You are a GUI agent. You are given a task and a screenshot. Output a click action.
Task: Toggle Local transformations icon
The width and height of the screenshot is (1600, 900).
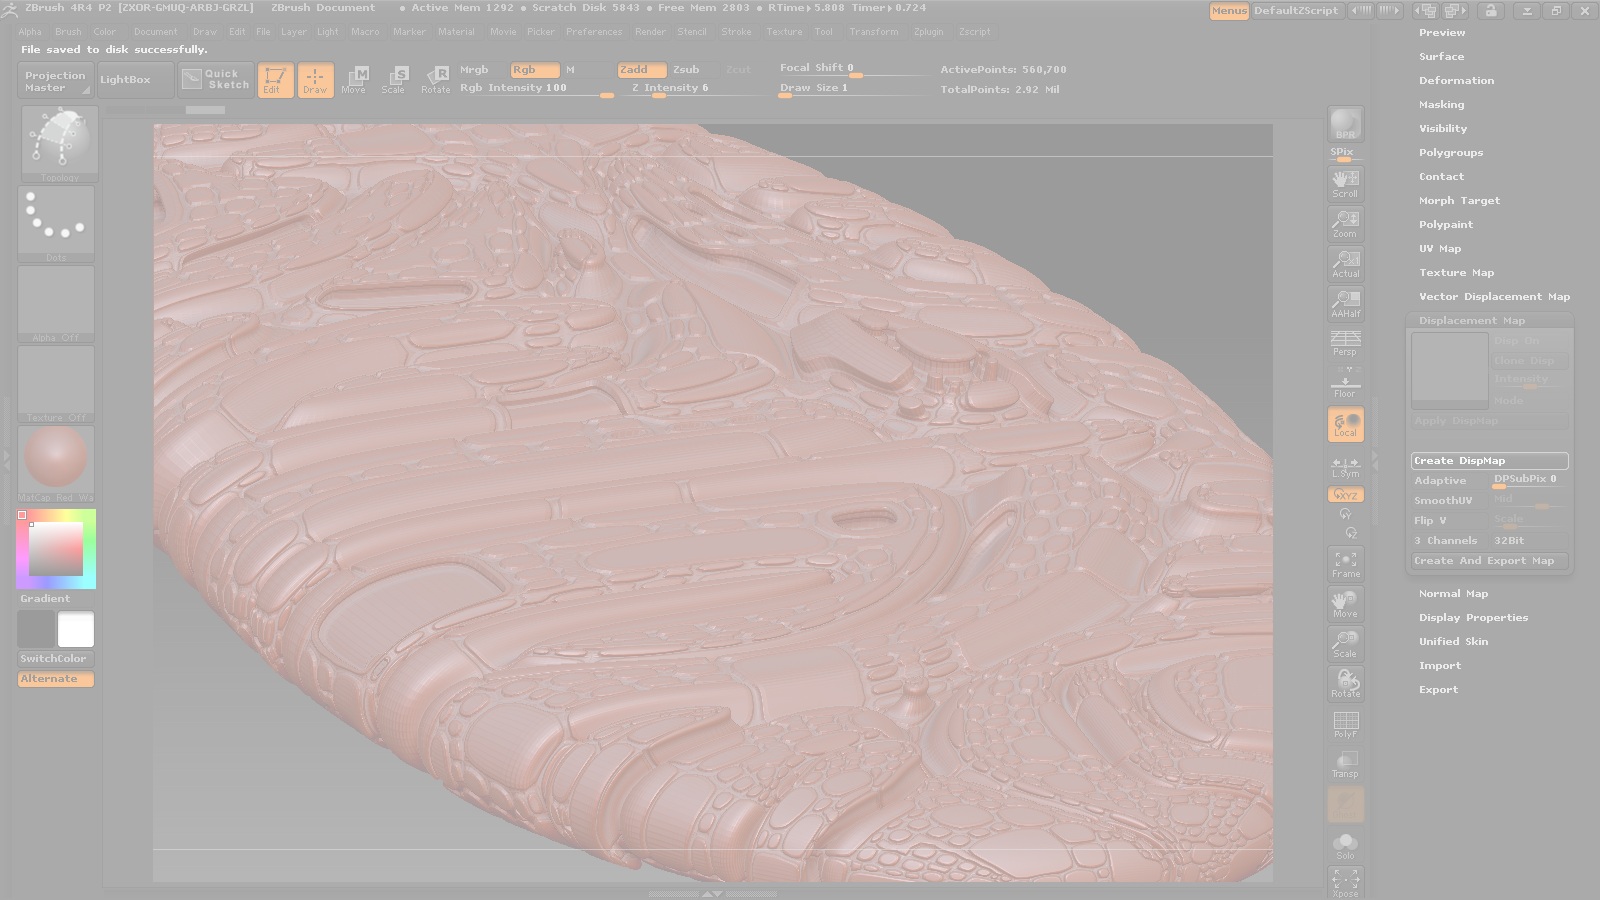coord(1346,424)
